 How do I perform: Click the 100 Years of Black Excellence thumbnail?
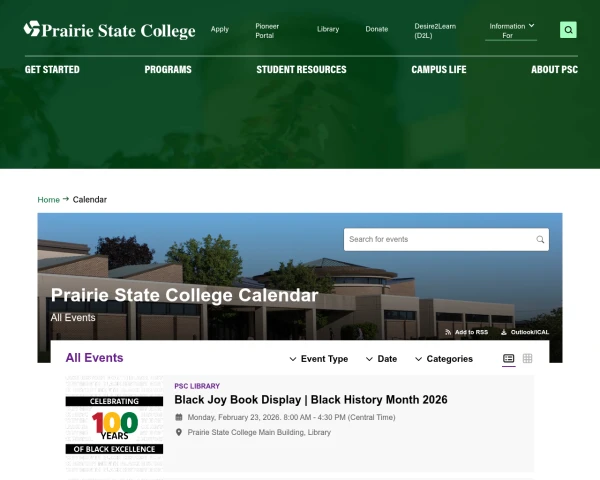tap(114, 424)
